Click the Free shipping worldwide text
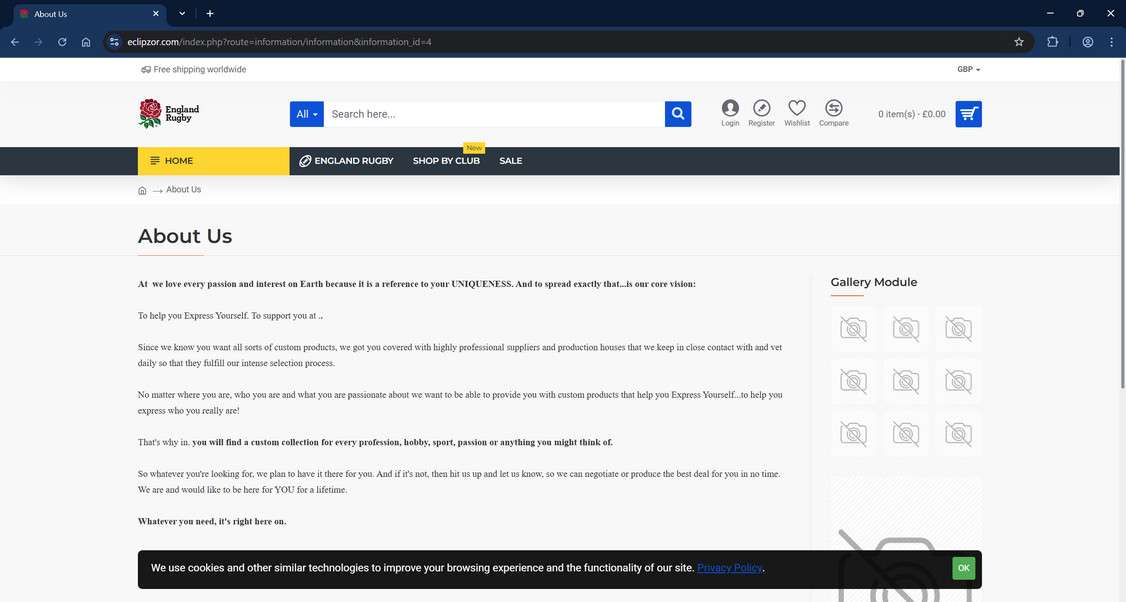 pos(200,70)
